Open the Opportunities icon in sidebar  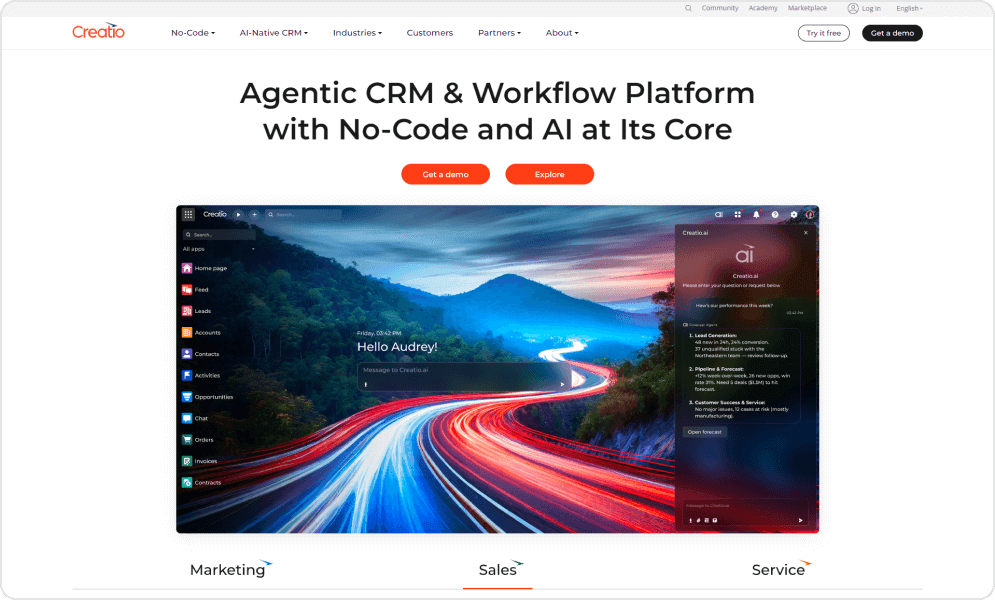pos(187,397)
